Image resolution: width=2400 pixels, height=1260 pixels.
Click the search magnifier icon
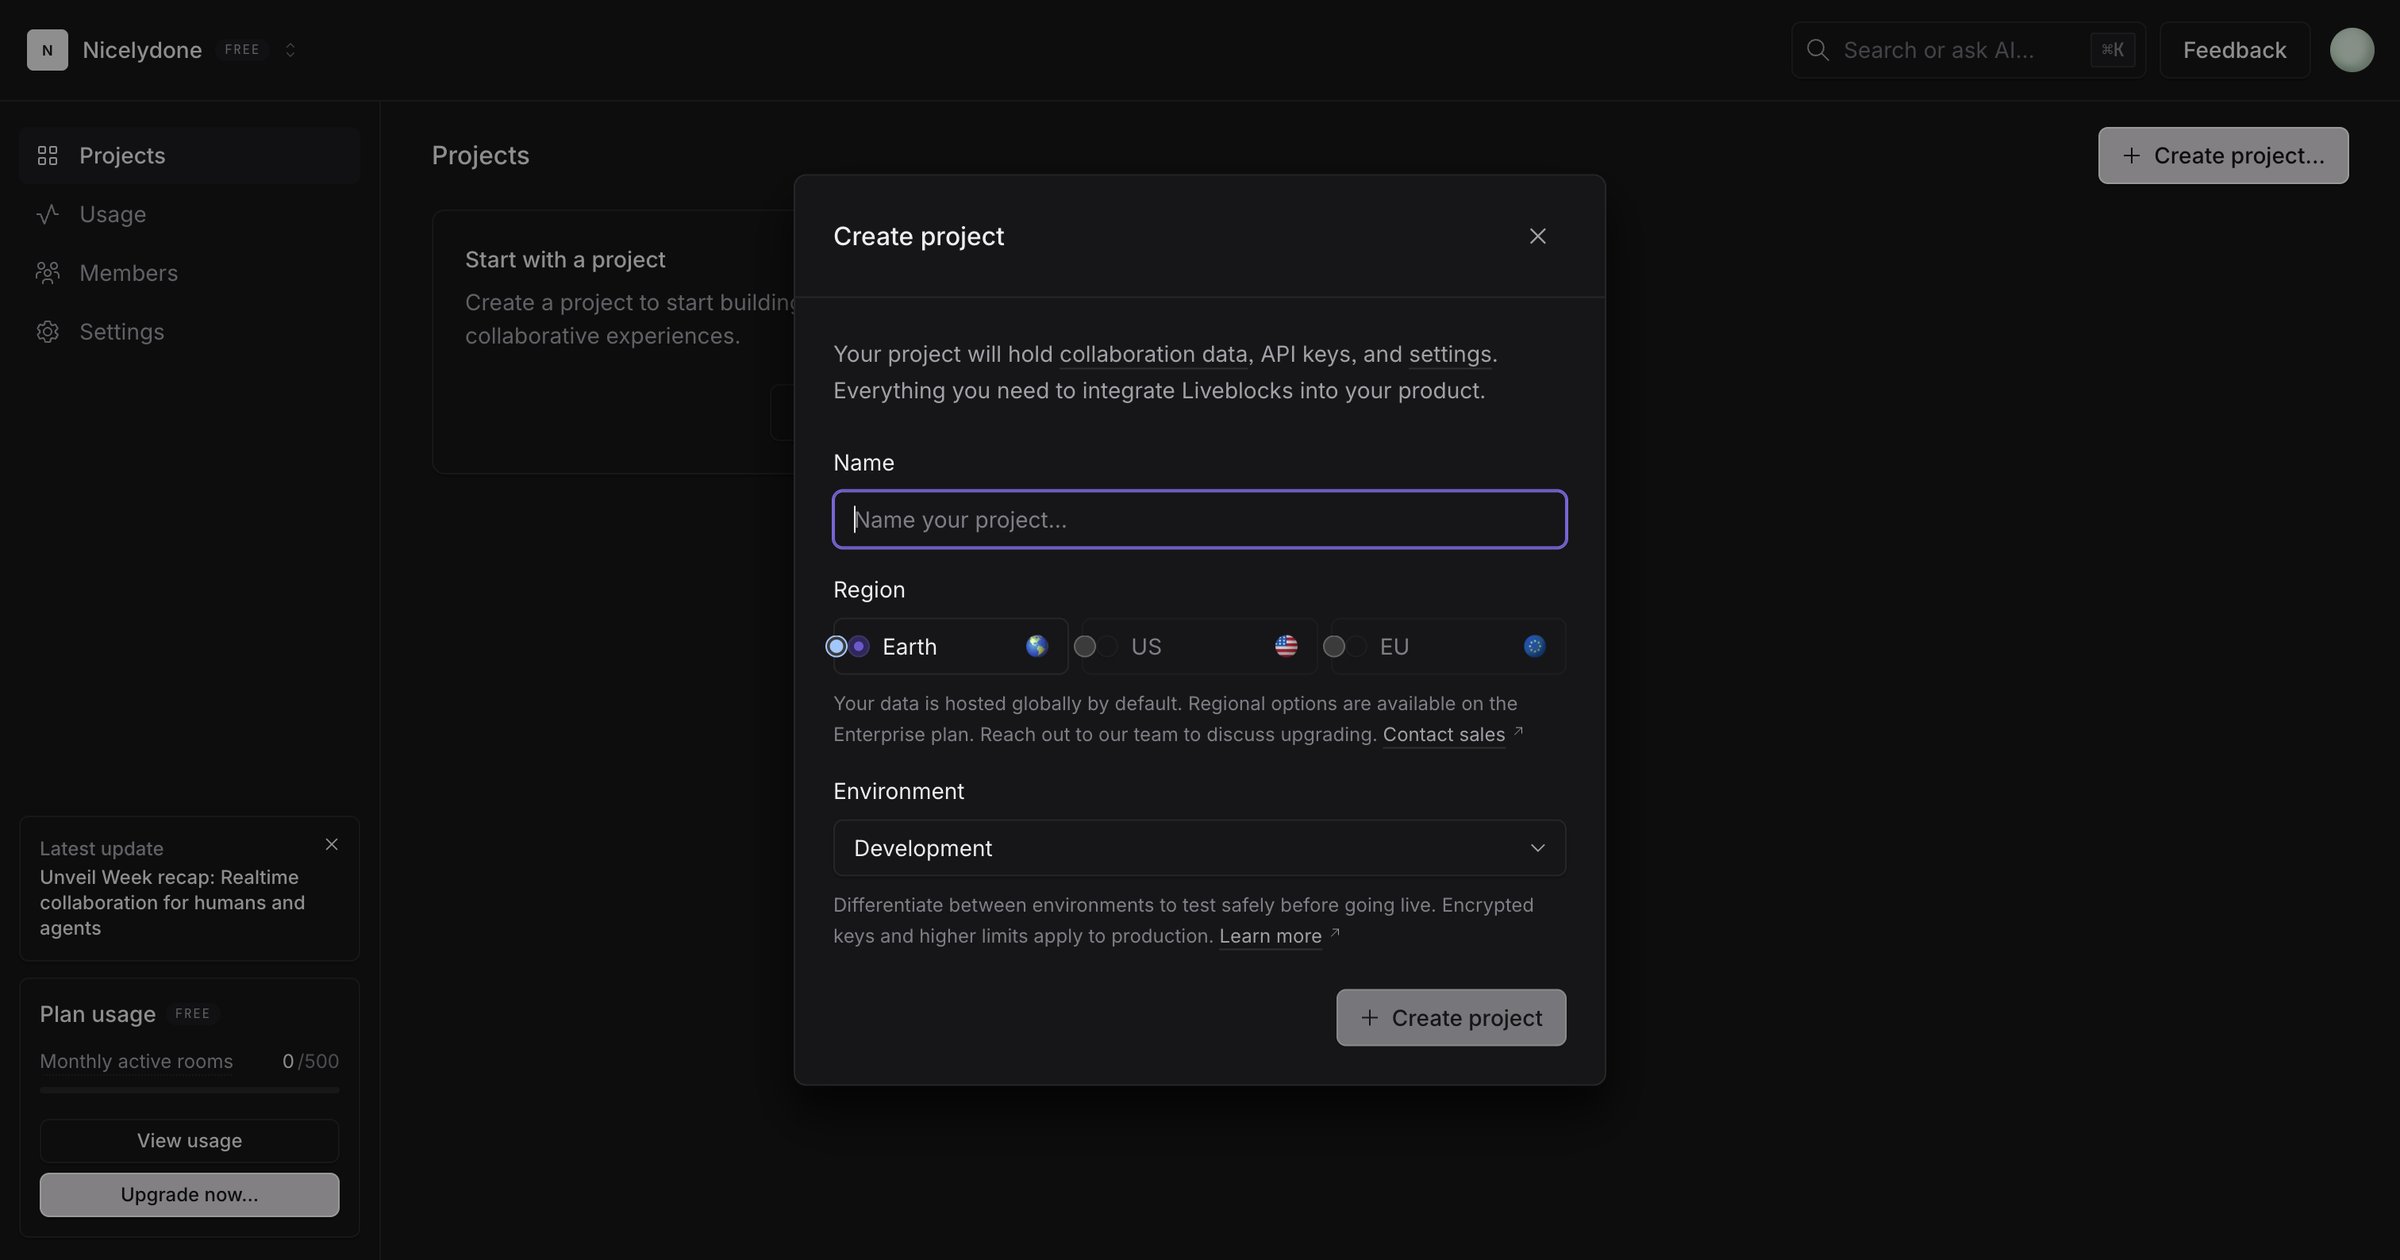click(x=1817, y=50)
